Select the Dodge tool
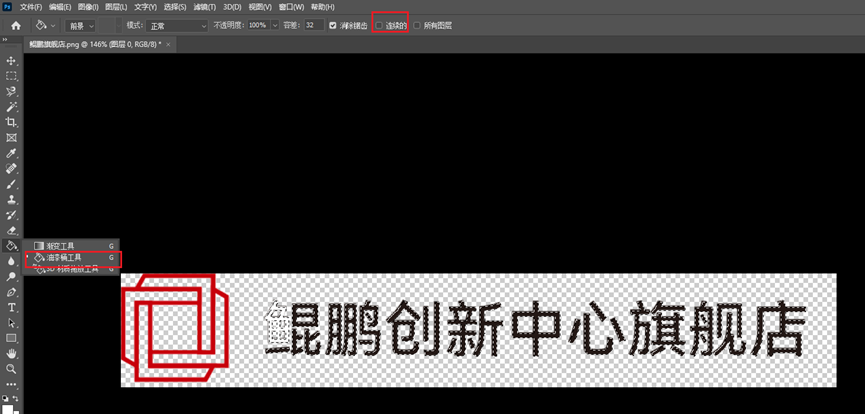This screenshot has height=414, width=865. click(x=11, y=276)
